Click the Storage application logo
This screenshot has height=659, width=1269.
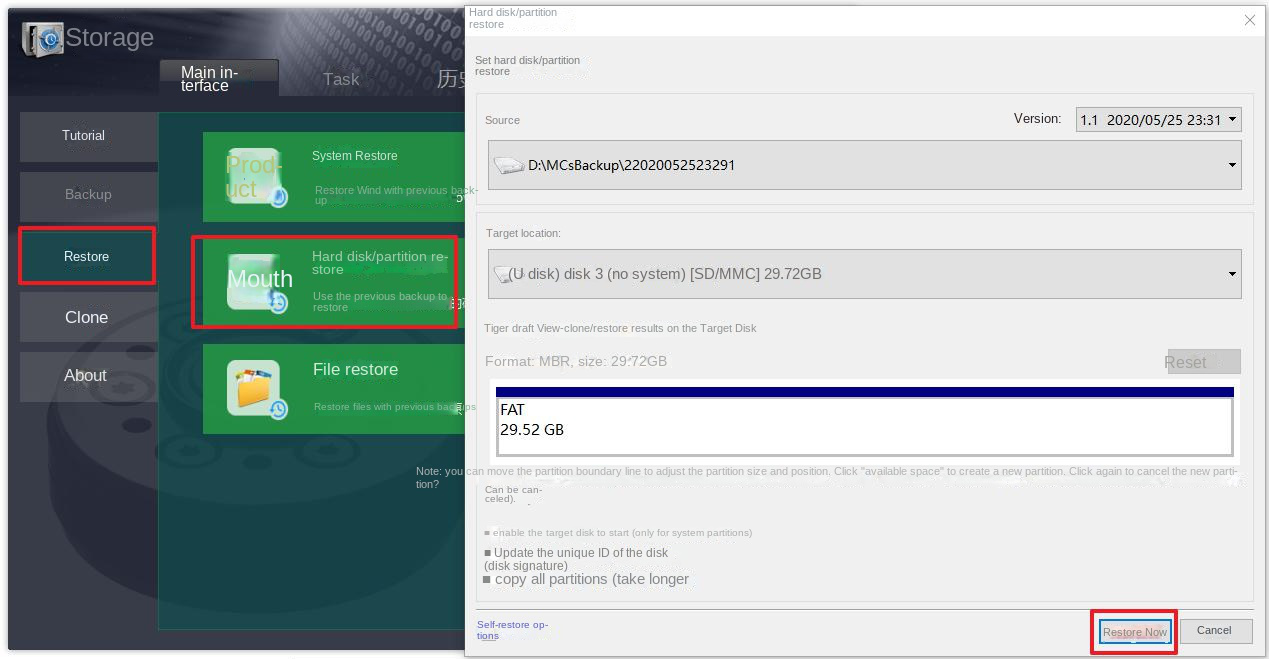tap(41, 37)
